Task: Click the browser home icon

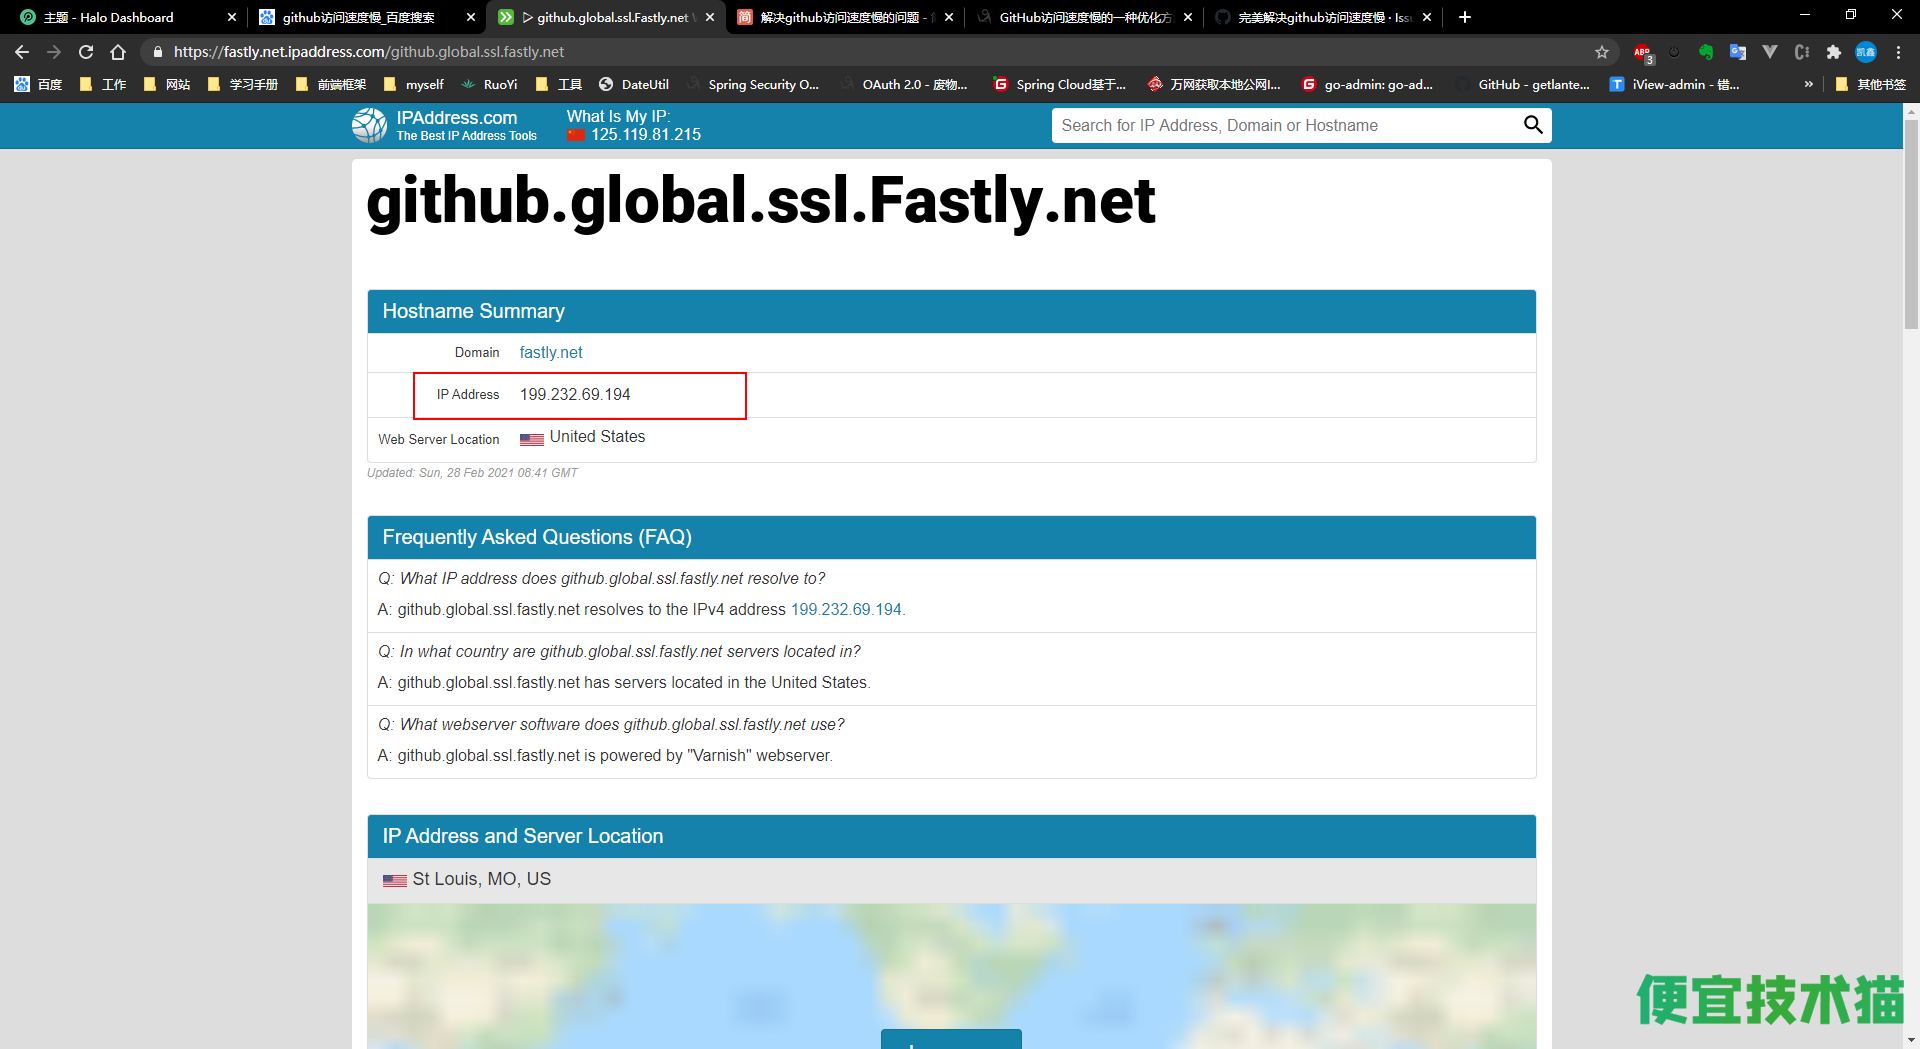Action: point(119,52)
